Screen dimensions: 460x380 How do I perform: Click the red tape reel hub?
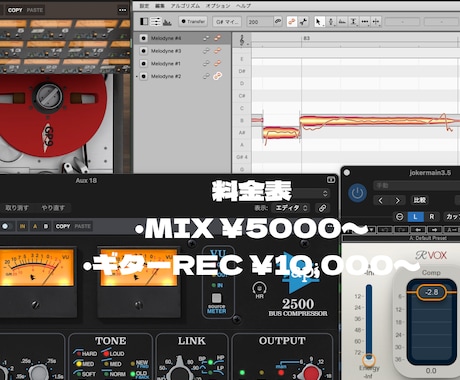(49, 96)
